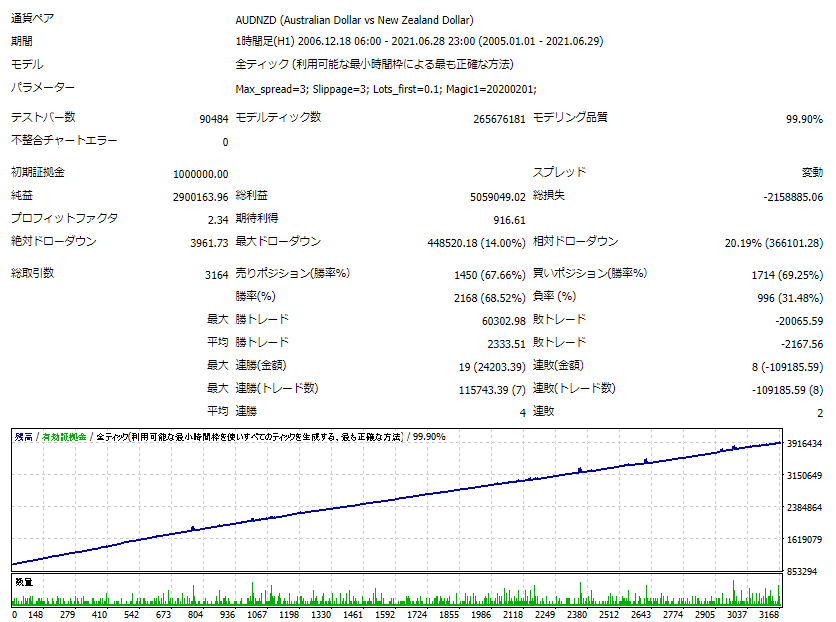
Task: Click the period row date range text
Action: [419, 41]
